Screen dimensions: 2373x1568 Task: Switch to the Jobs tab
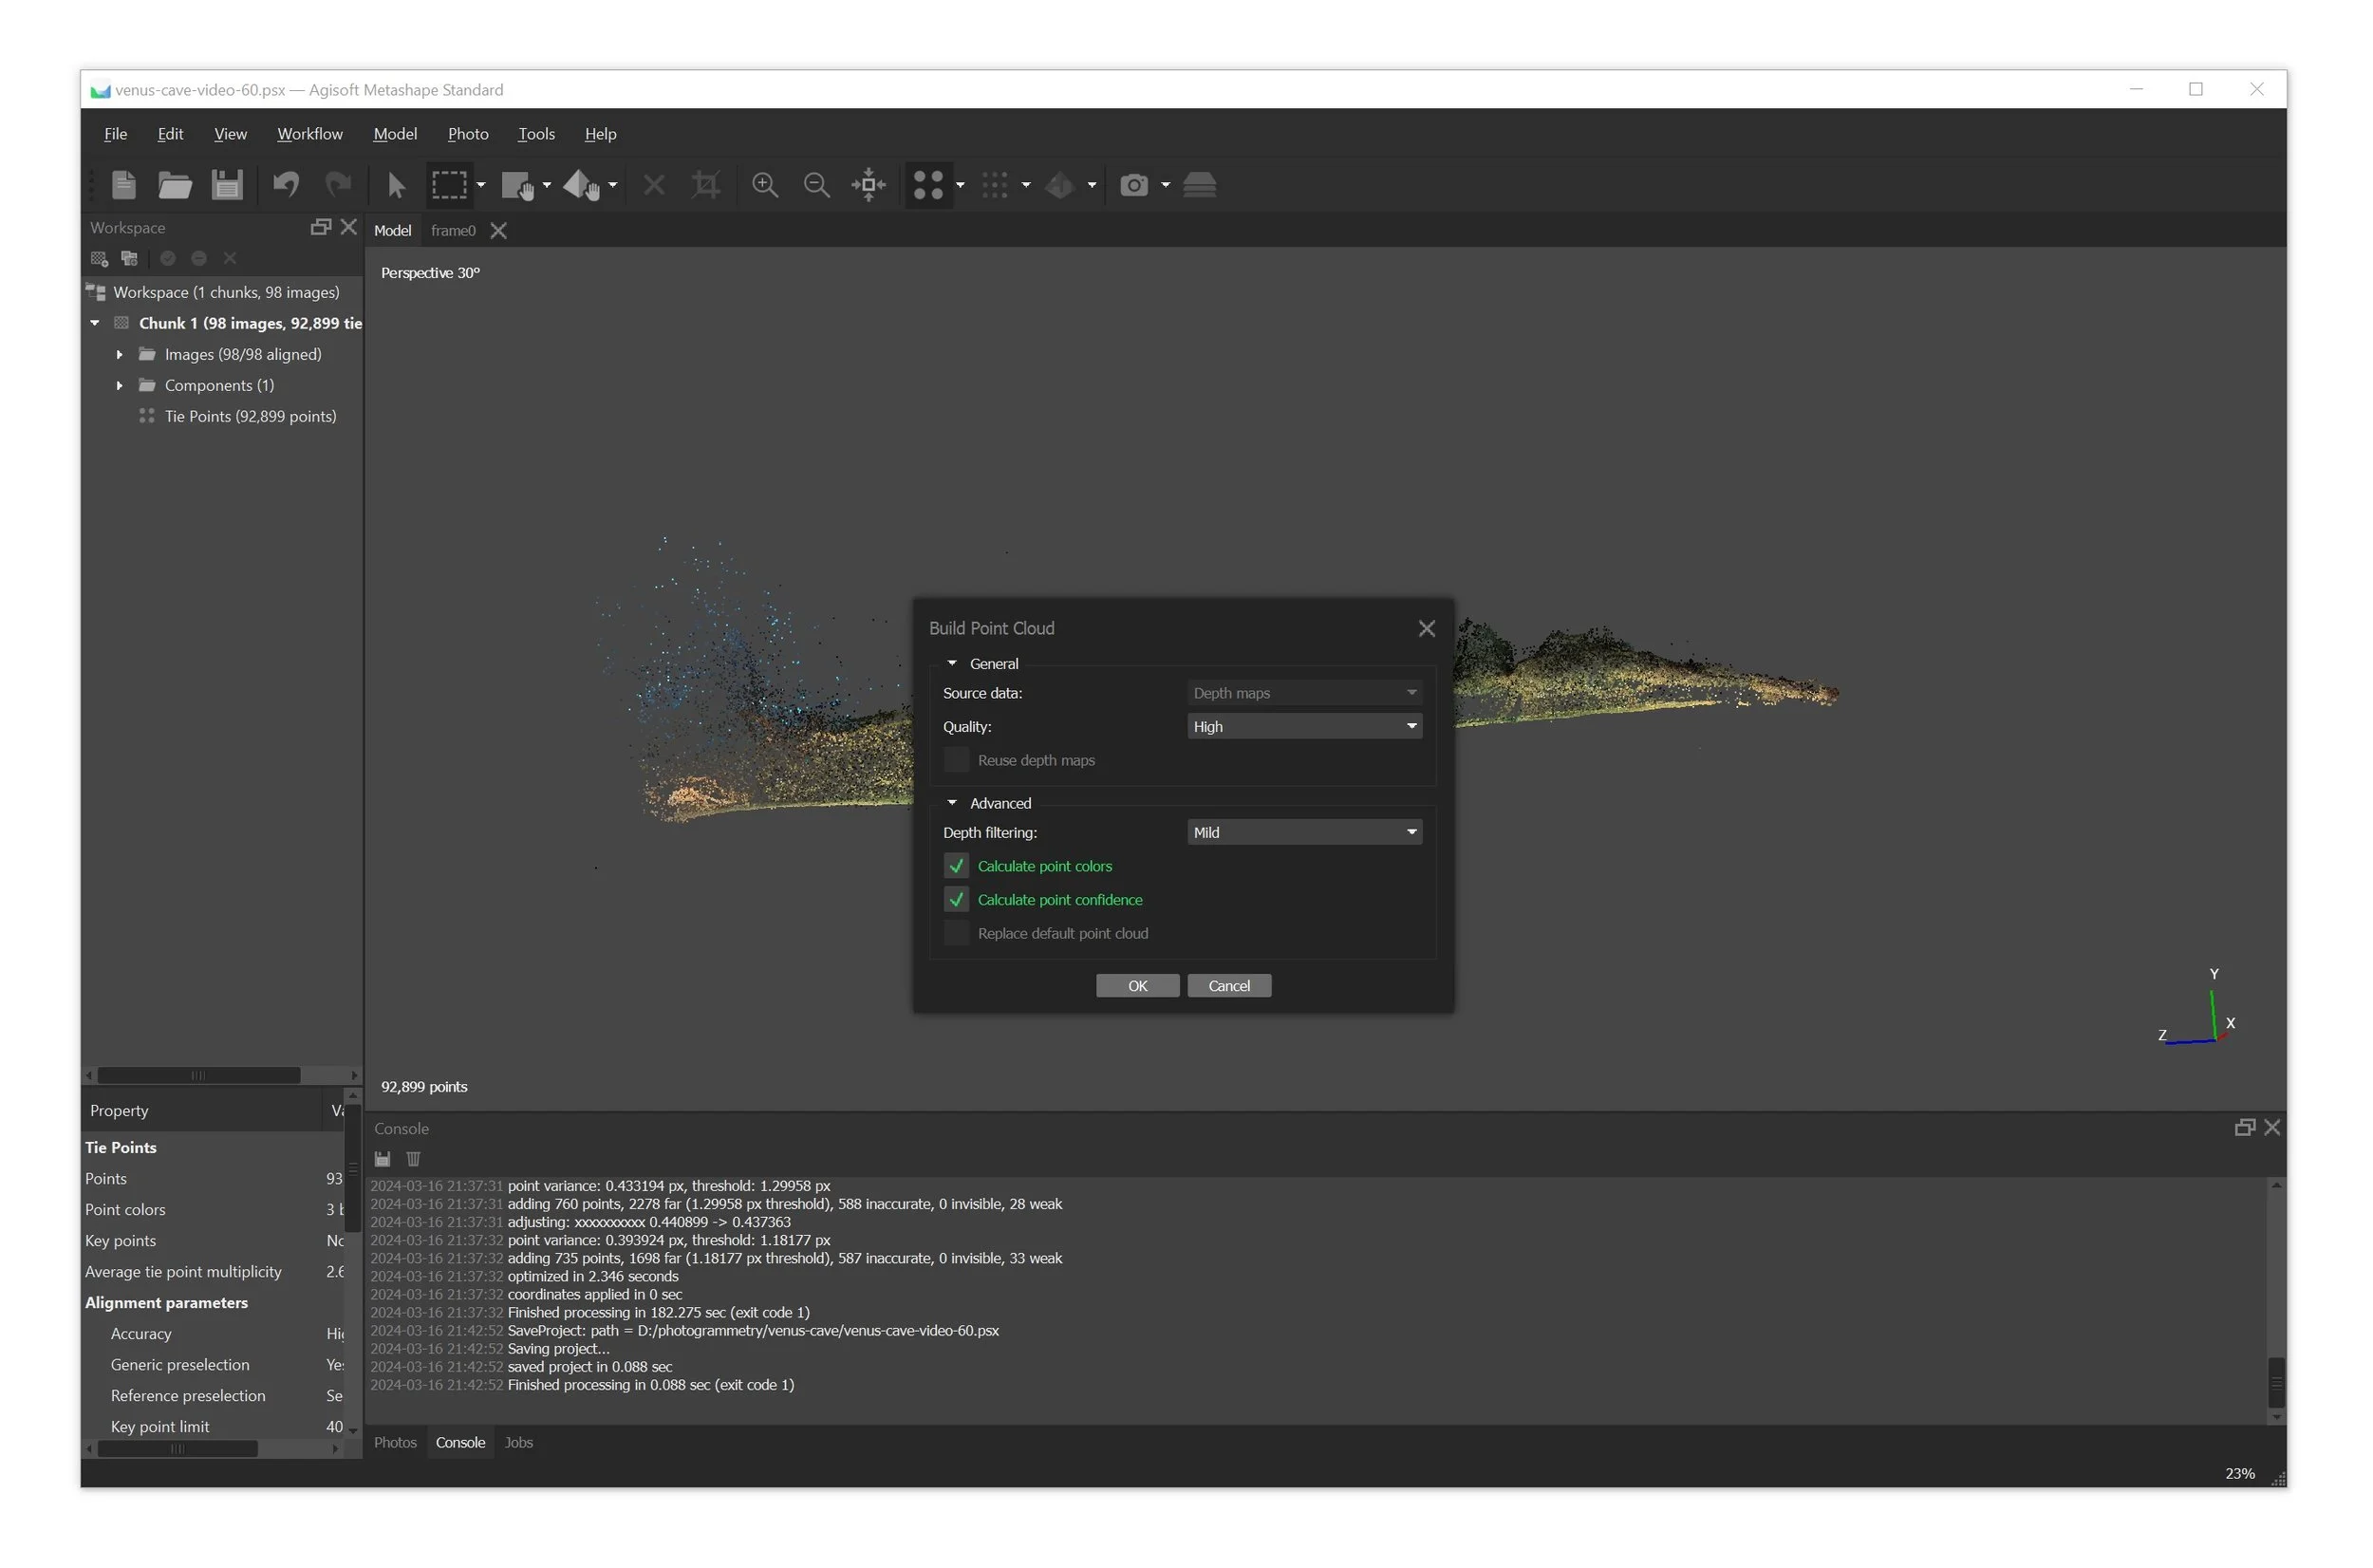pos(518,1442)
